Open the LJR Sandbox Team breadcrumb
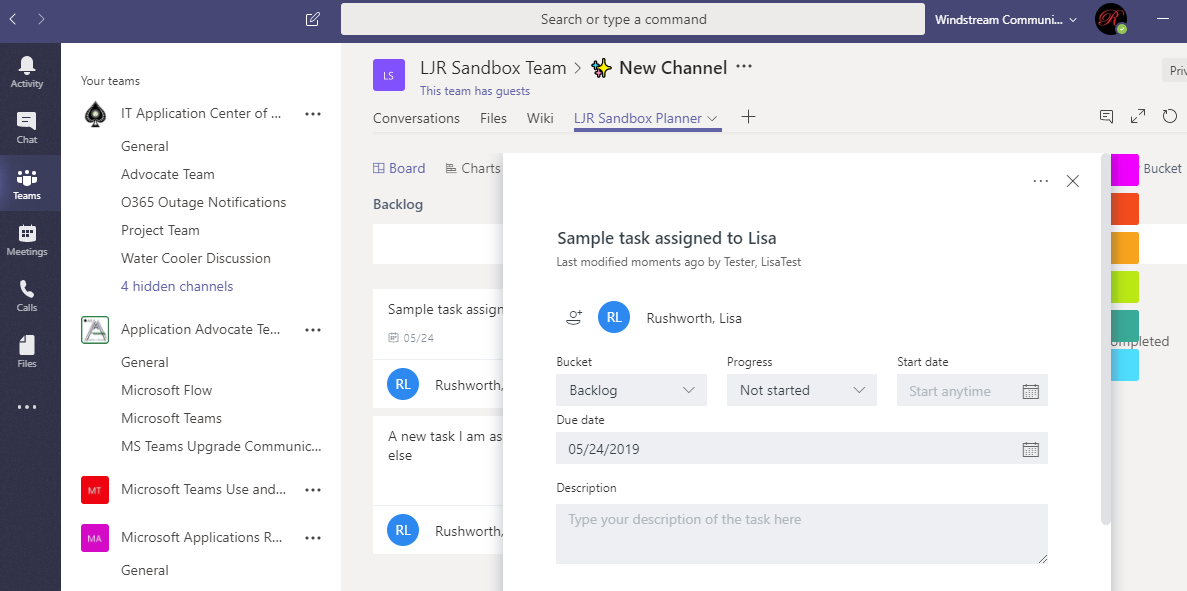This screenshot has width=1187, height=591. pyautogui.click(x=494, y=68)
